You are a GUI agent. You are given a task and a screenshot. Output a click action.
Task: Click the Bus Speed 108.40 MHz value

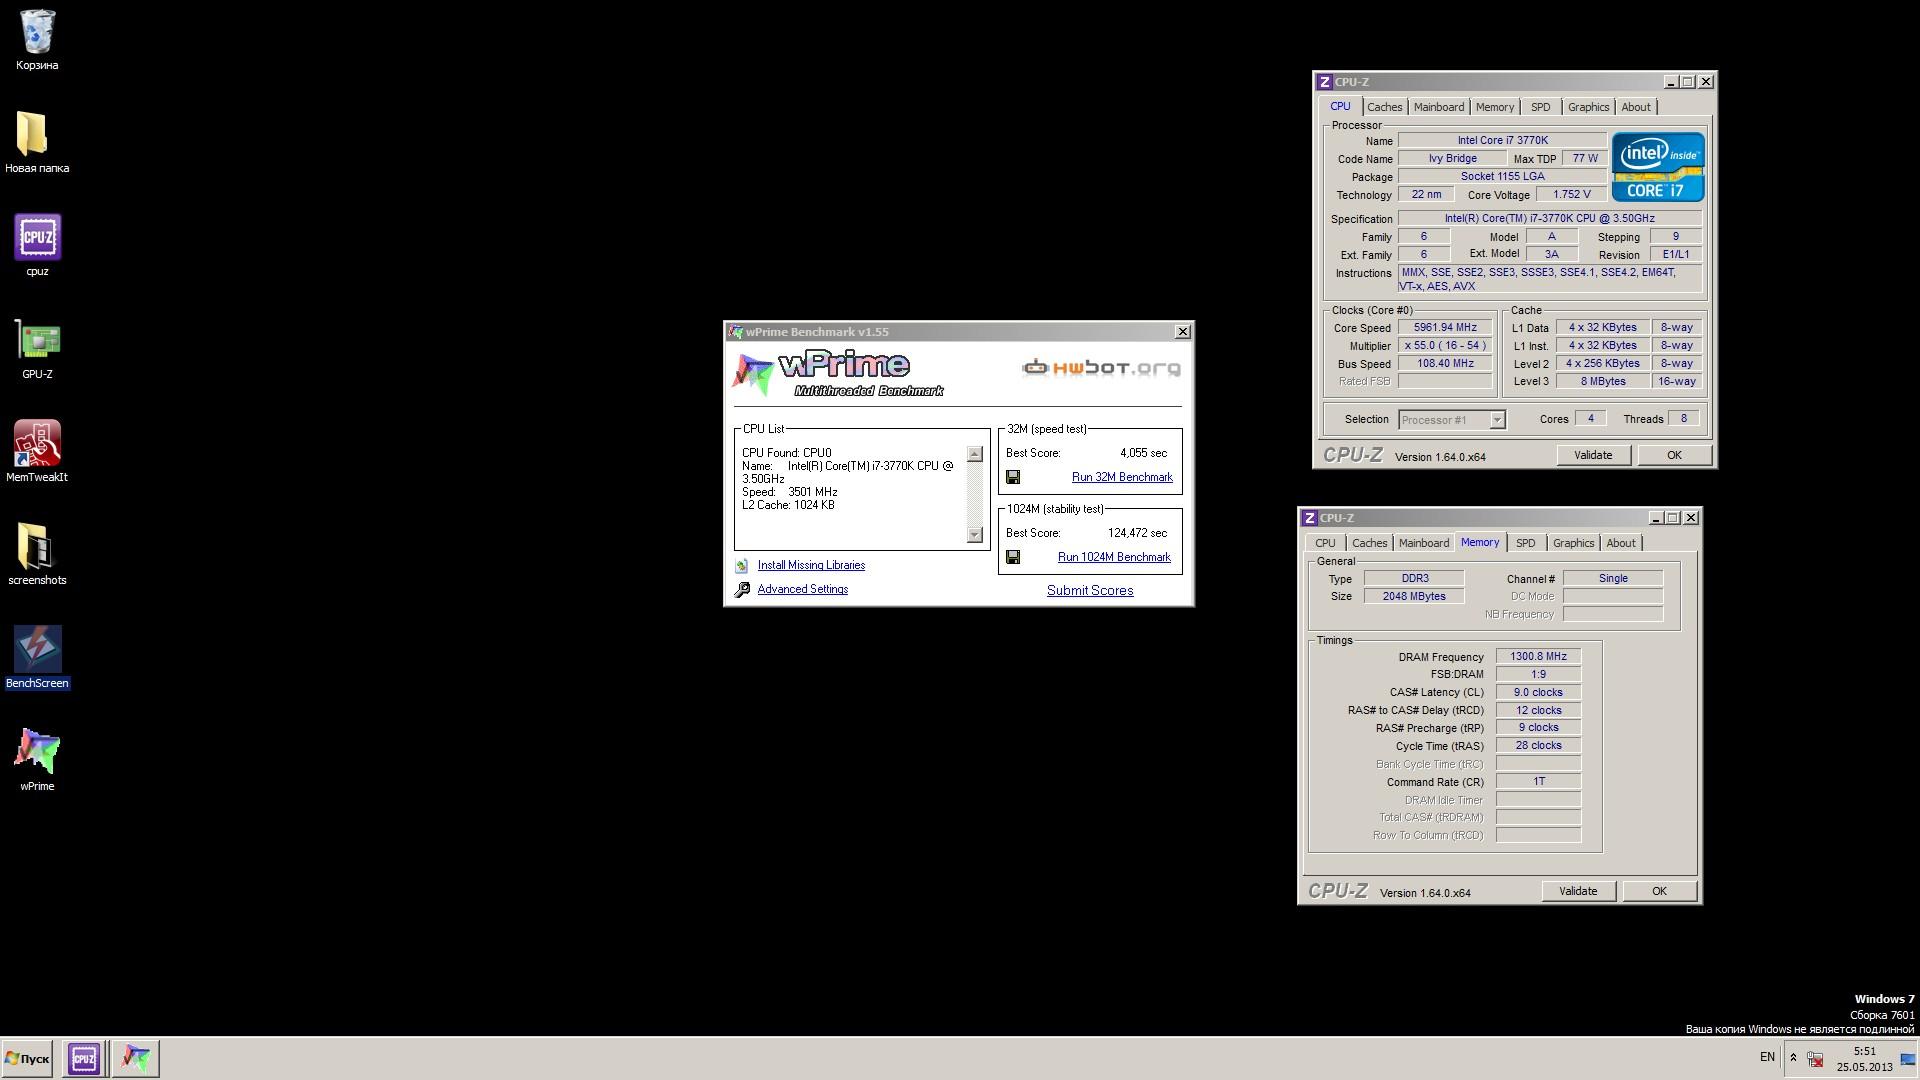pyautogui.click(x=1445, y=364)
